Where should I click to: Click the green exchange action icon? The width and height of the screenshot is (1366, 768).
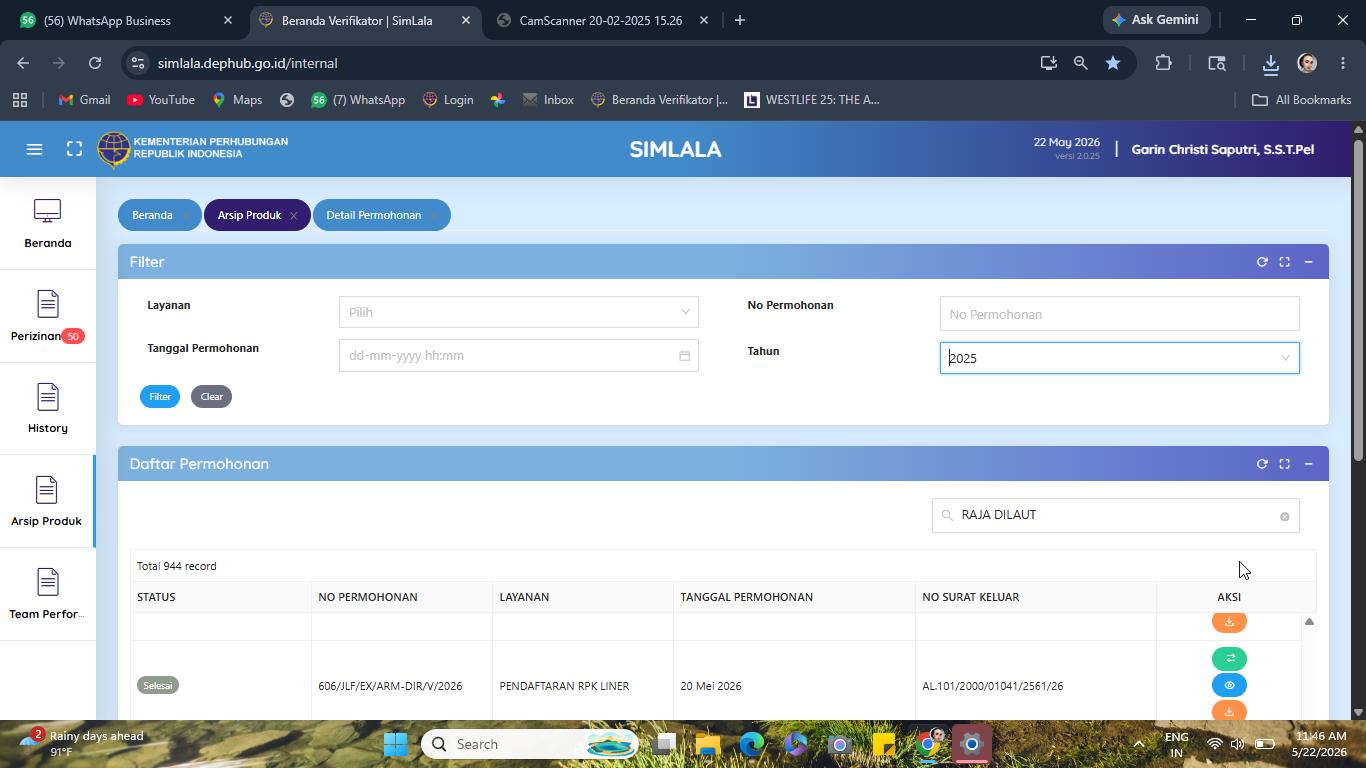click(x=1229, y=658)
